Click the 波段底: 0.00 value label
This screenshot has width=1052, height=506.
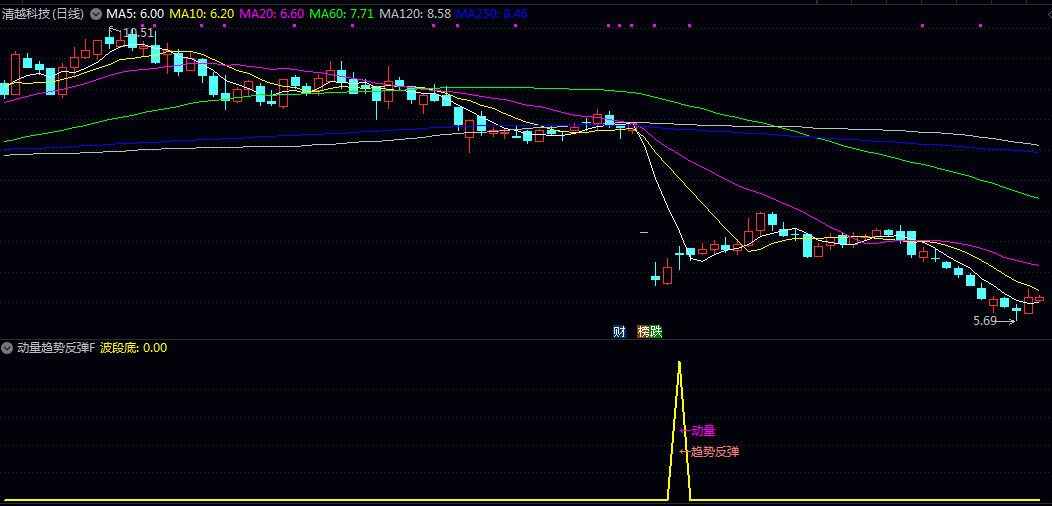[x=134, y=348]
